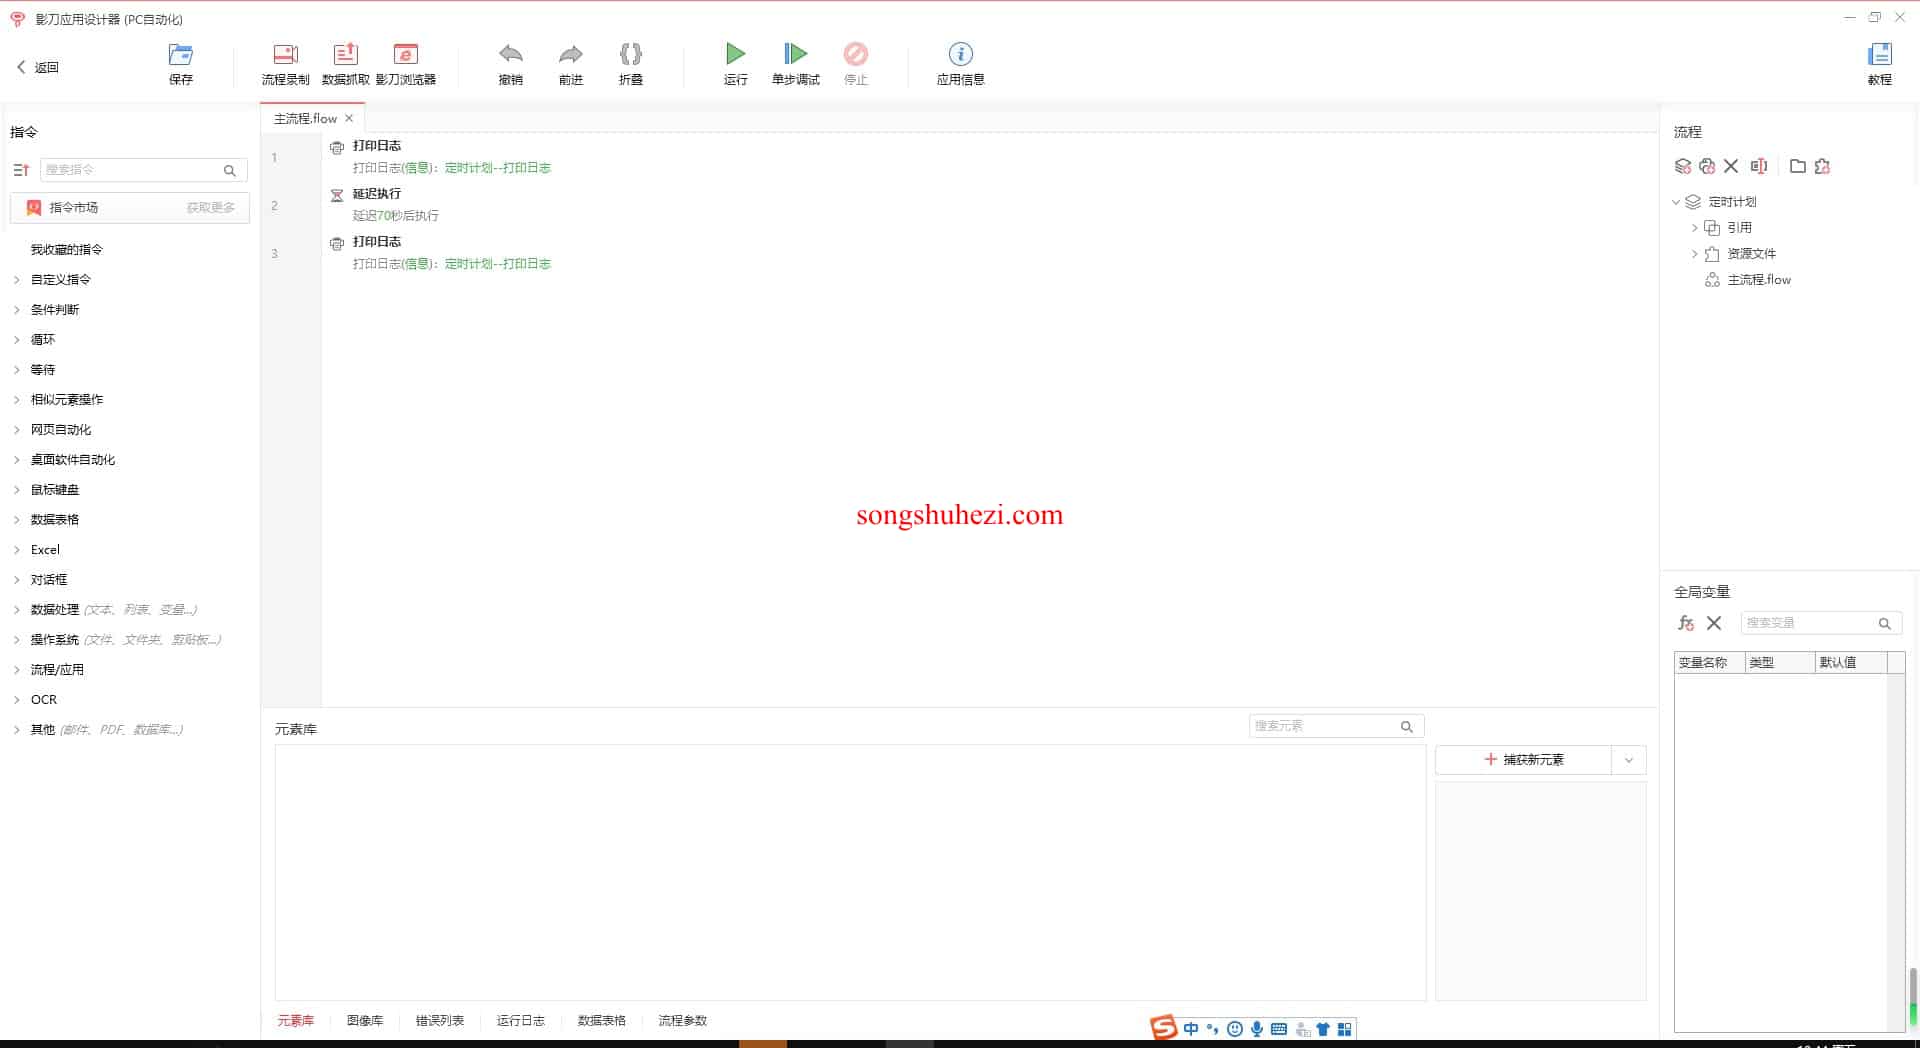Screen dimensions: 1920x1048
Task: Save the project with 保存 icon
Action: (x=181, y=64)
